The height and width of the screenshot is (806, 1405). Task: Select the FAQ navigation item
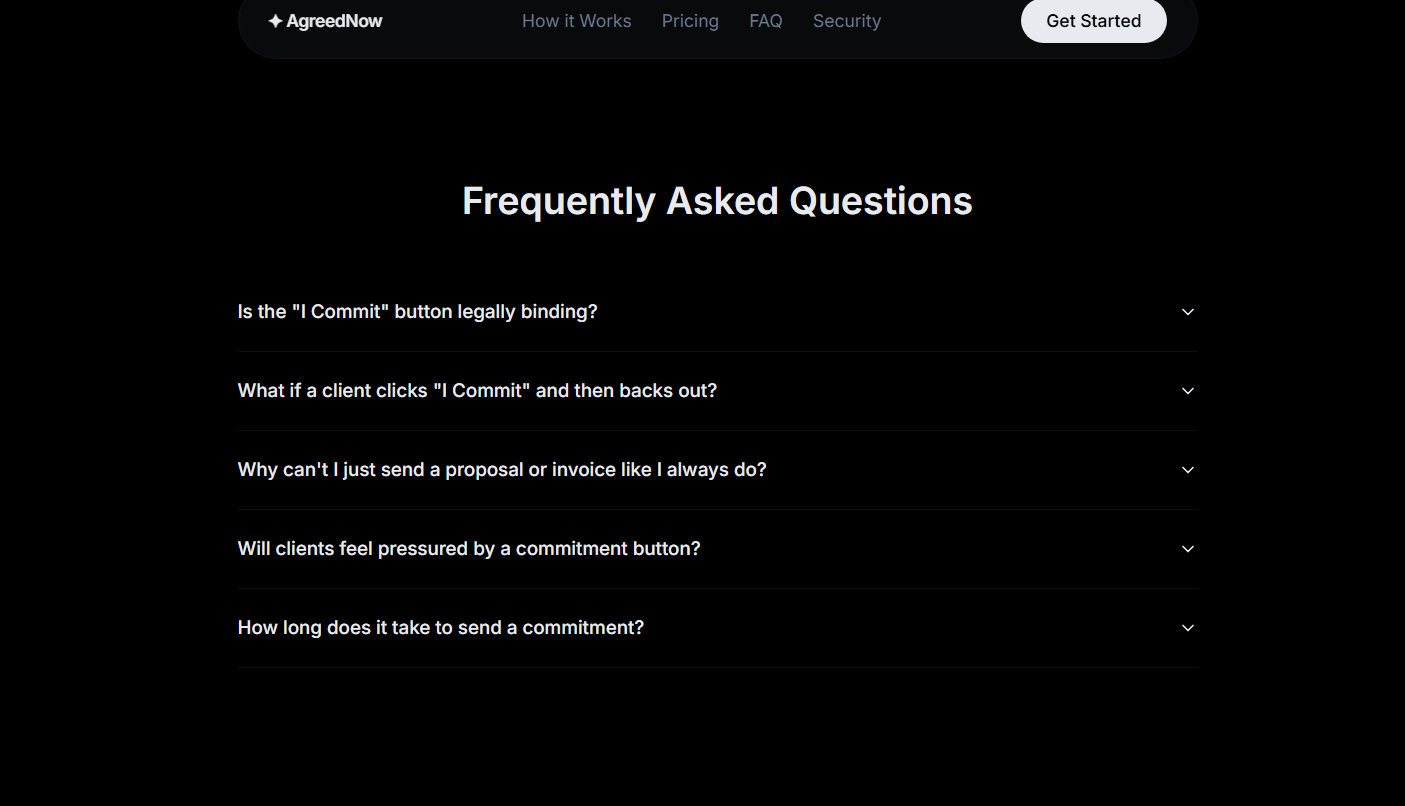(x=766, y=20)
